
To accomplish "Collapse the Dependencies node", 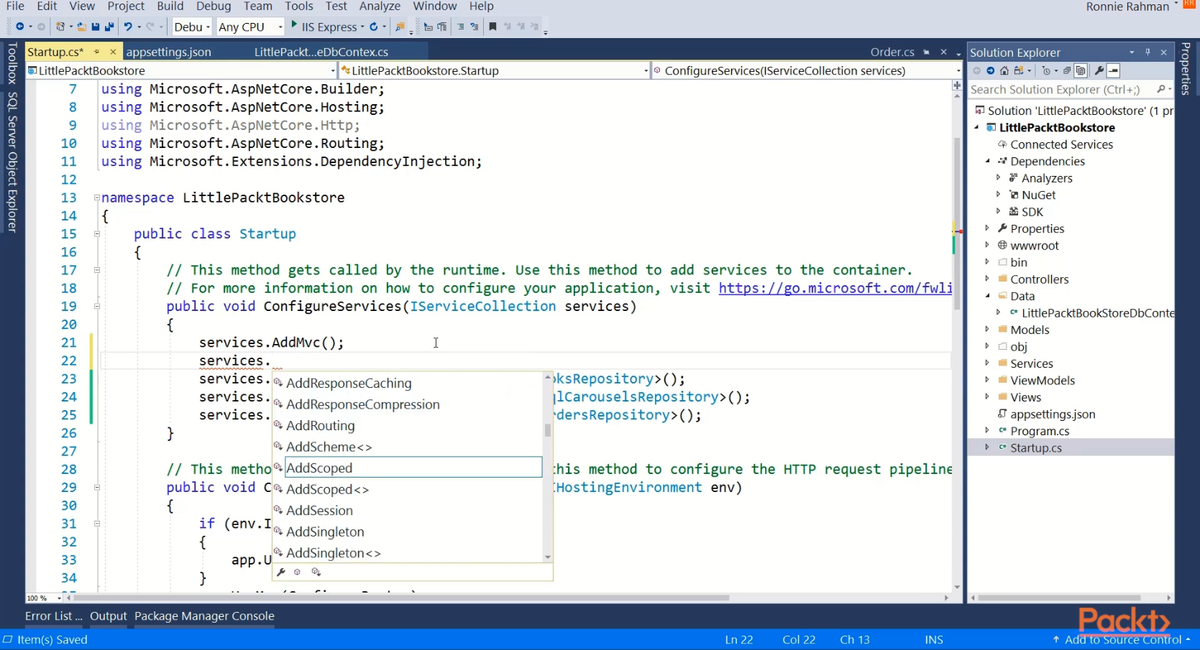I will point(987,161).
